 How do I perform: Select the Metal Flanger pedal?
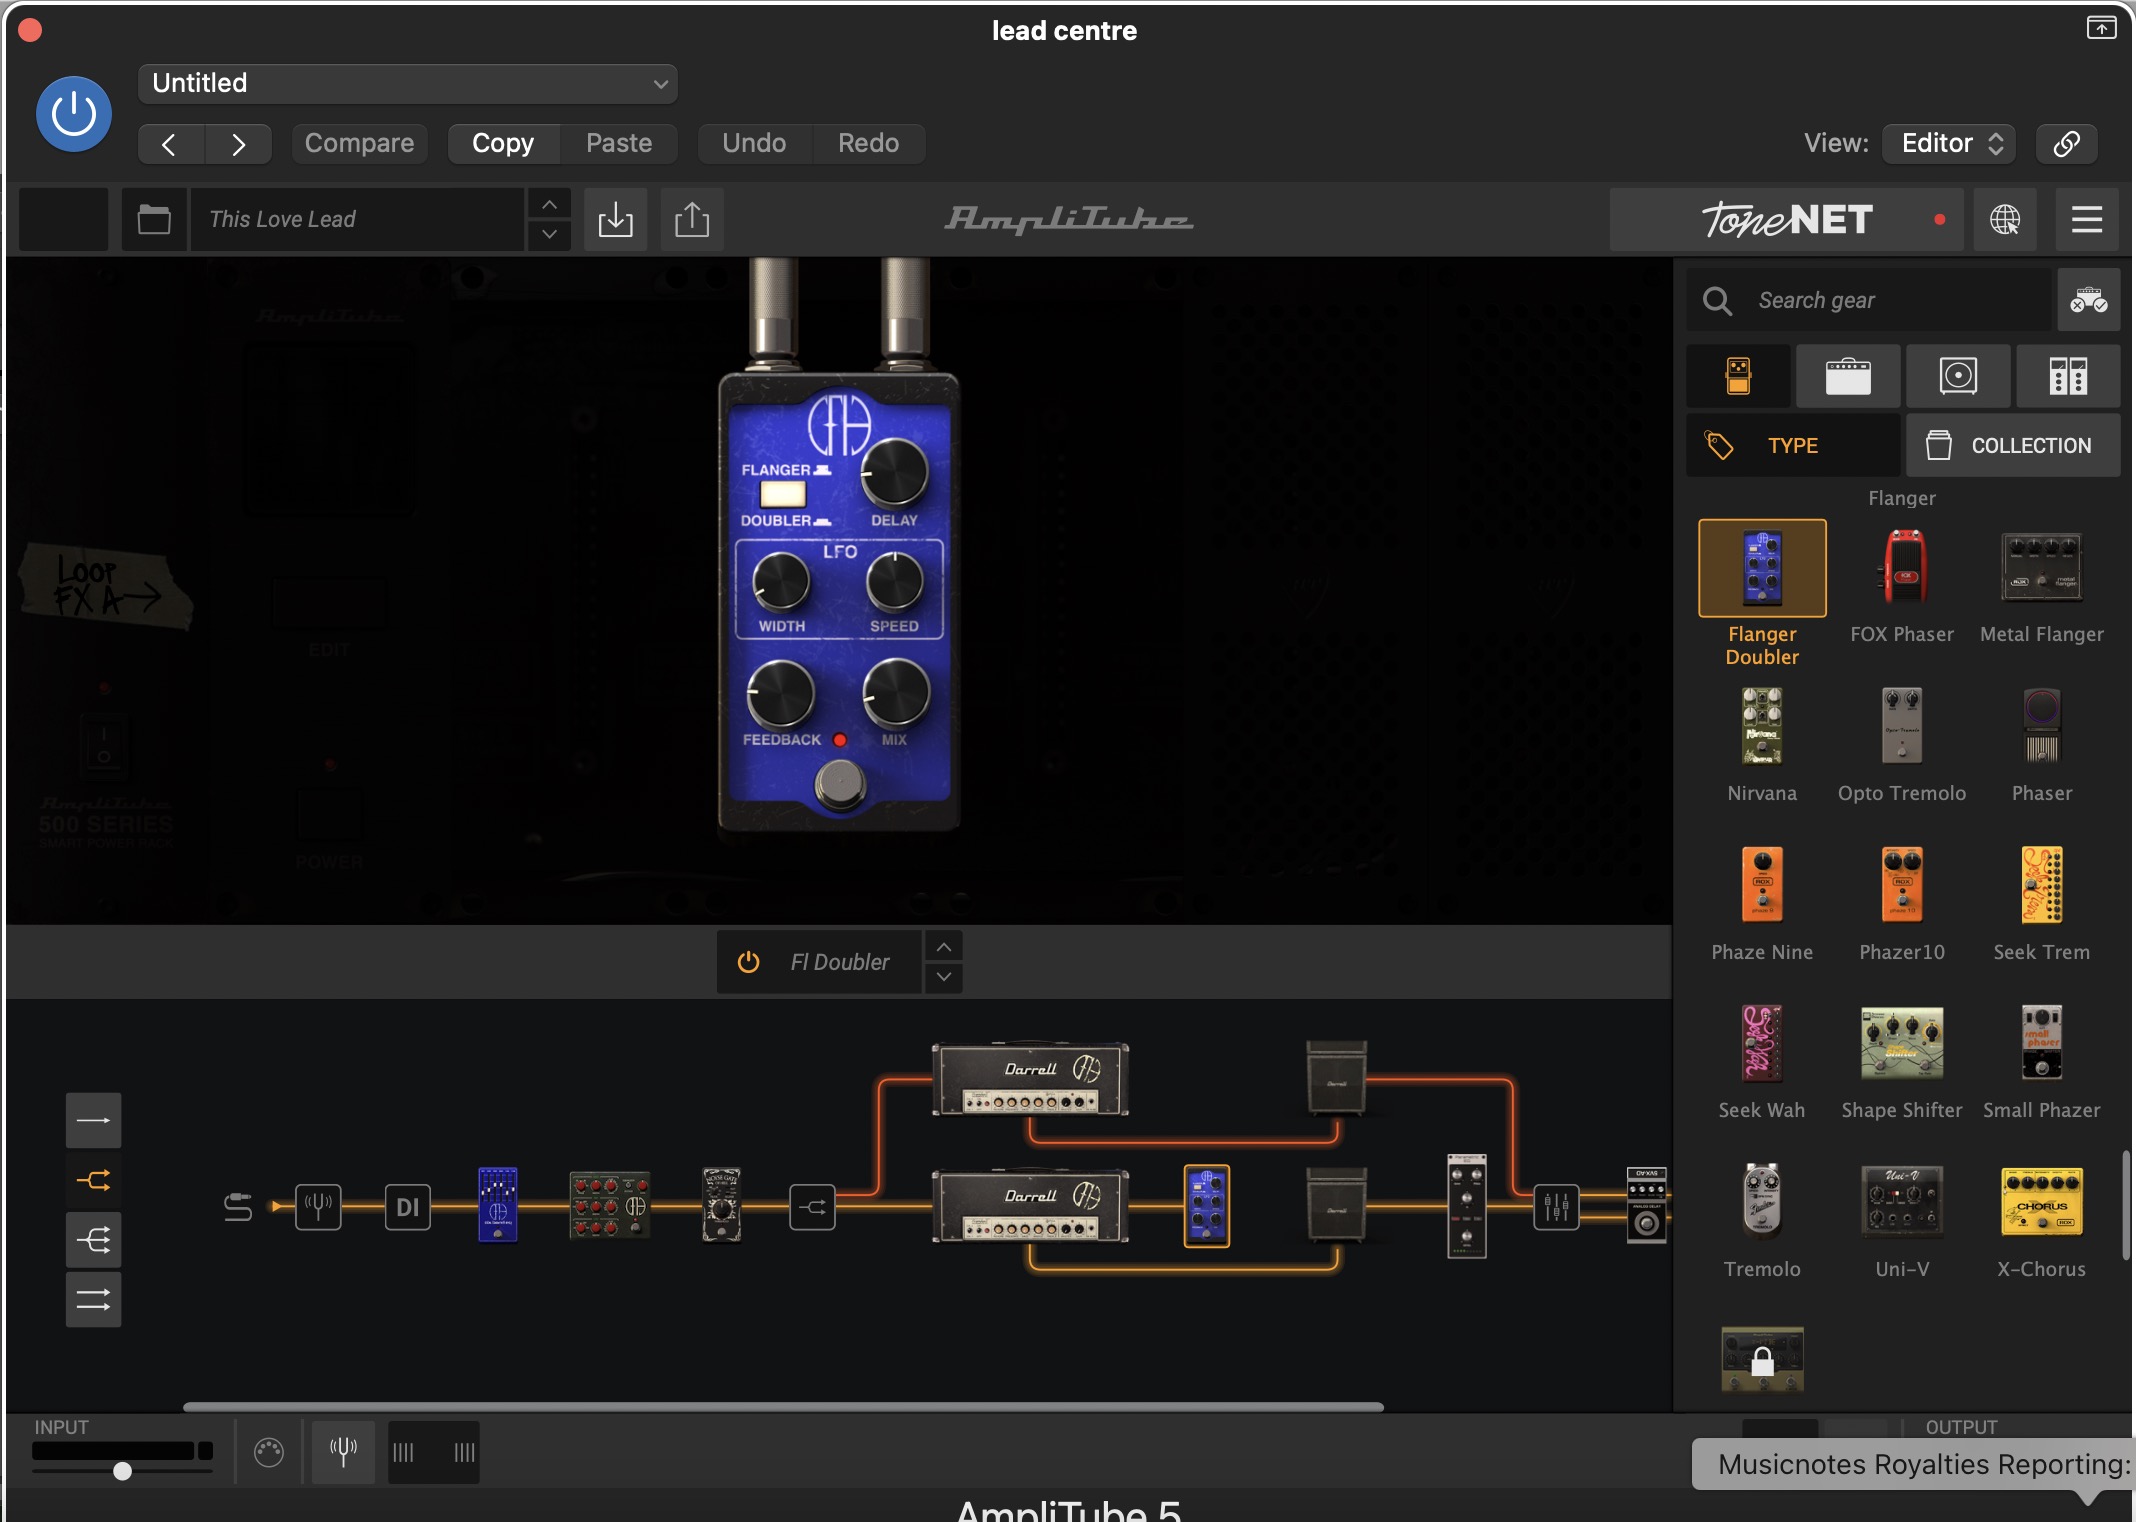(2041, 568)
